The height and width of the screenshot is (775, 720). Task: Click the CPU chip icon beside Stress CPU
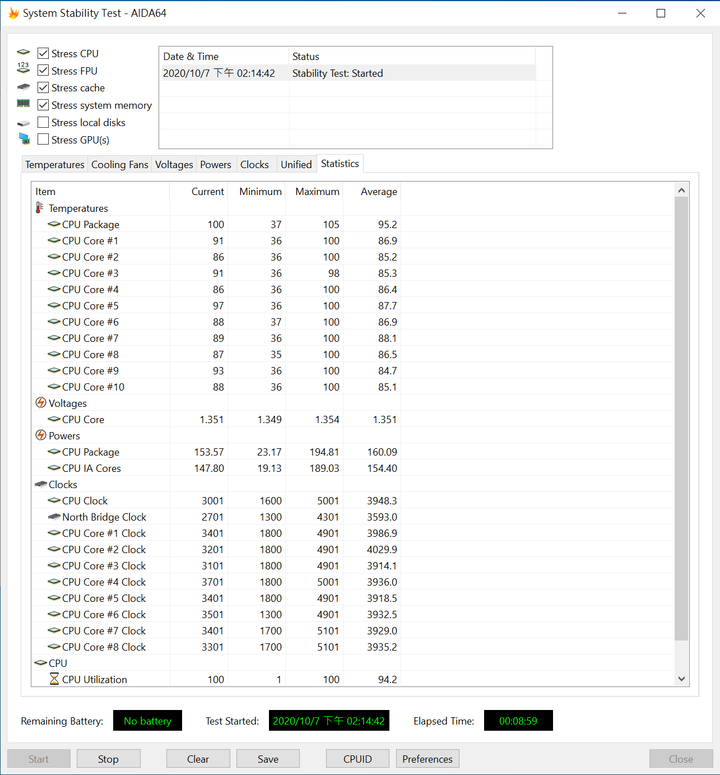coord(23,52)
